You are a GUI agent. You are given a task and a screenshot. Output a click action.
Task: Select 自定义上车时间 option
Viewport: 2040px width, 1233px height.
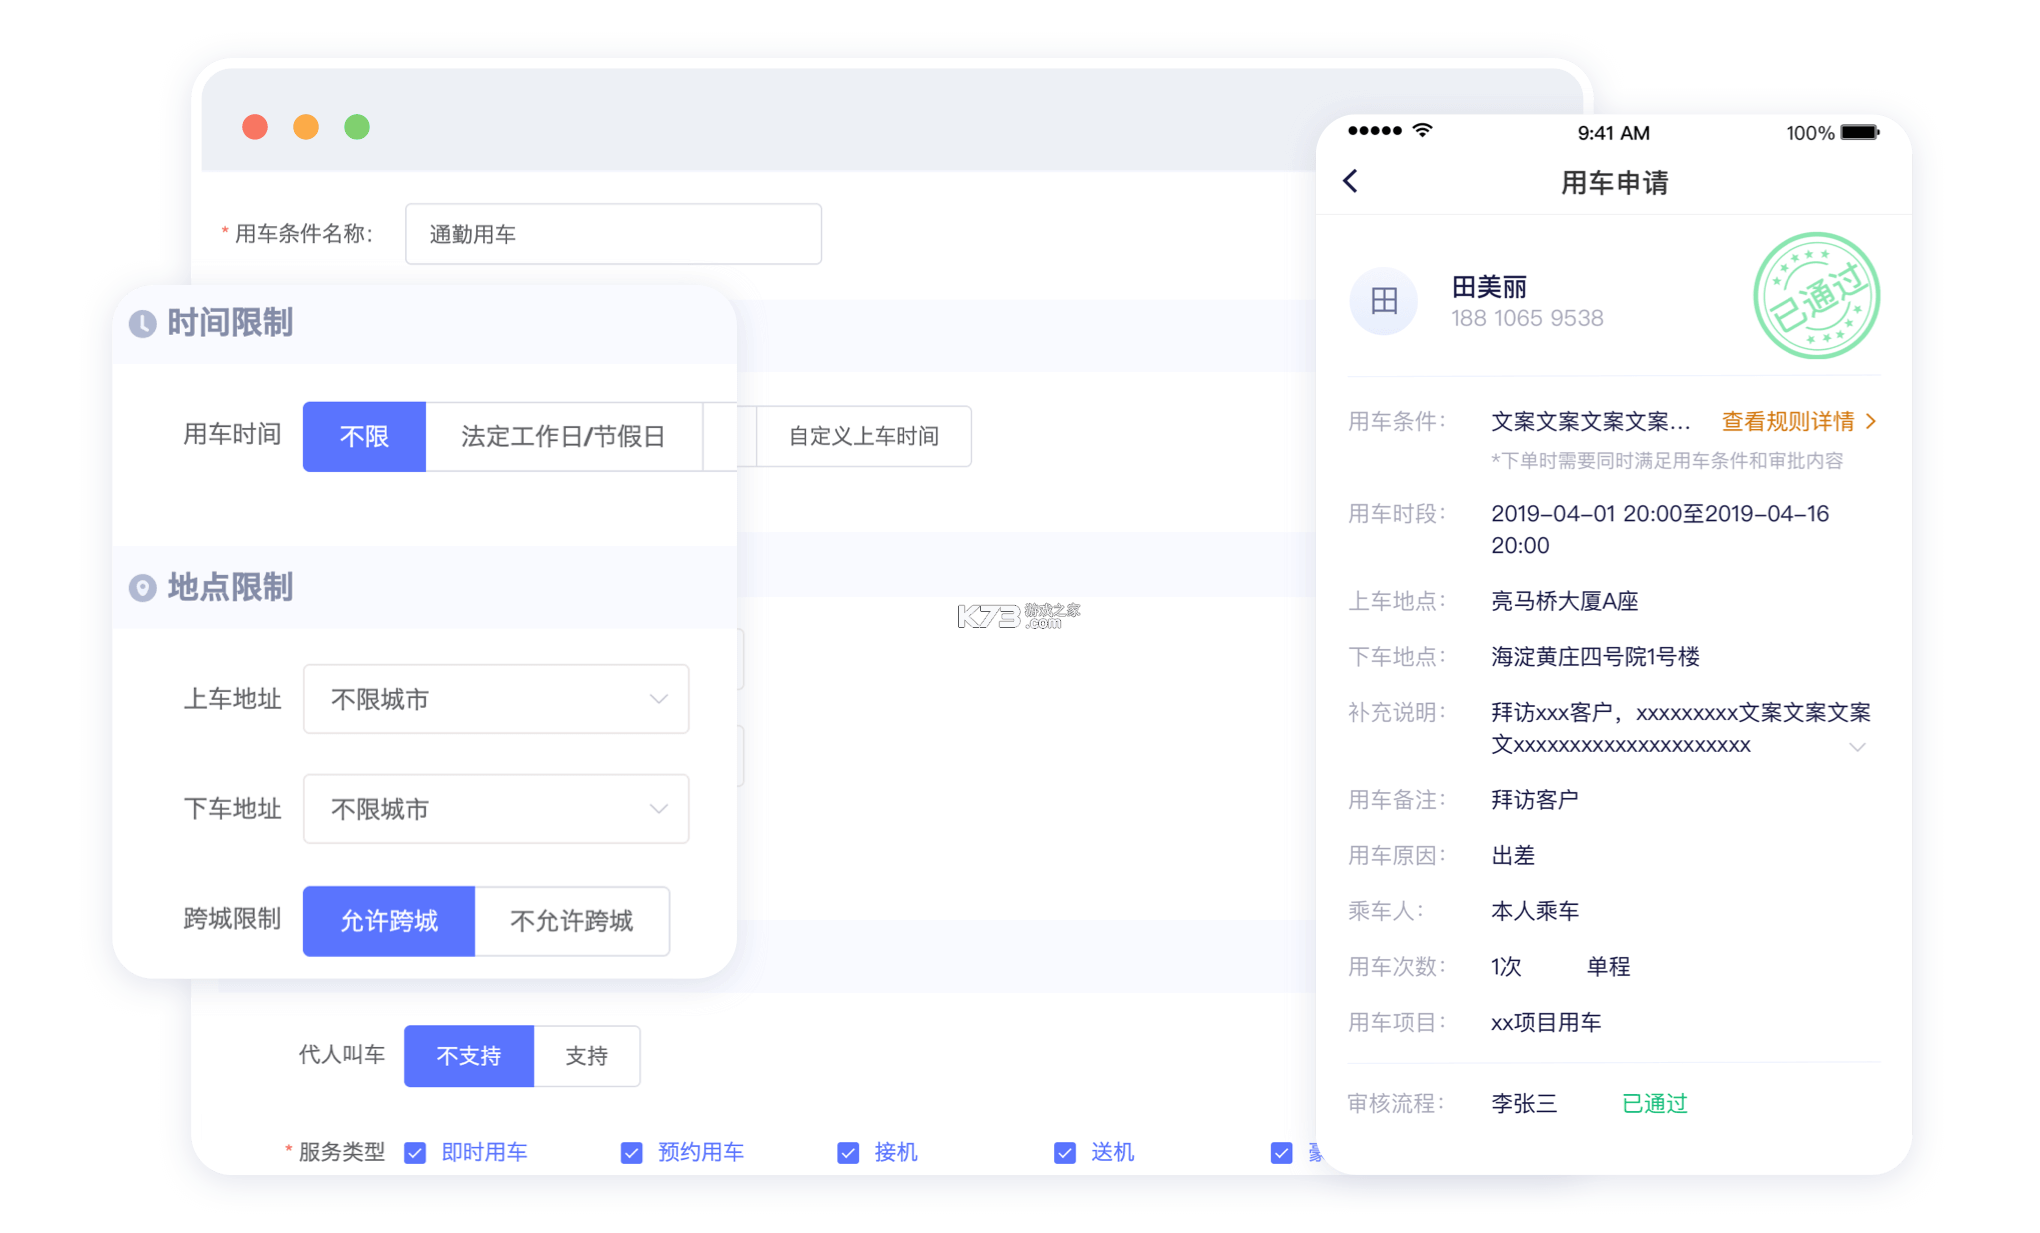[x=864, y=436]
